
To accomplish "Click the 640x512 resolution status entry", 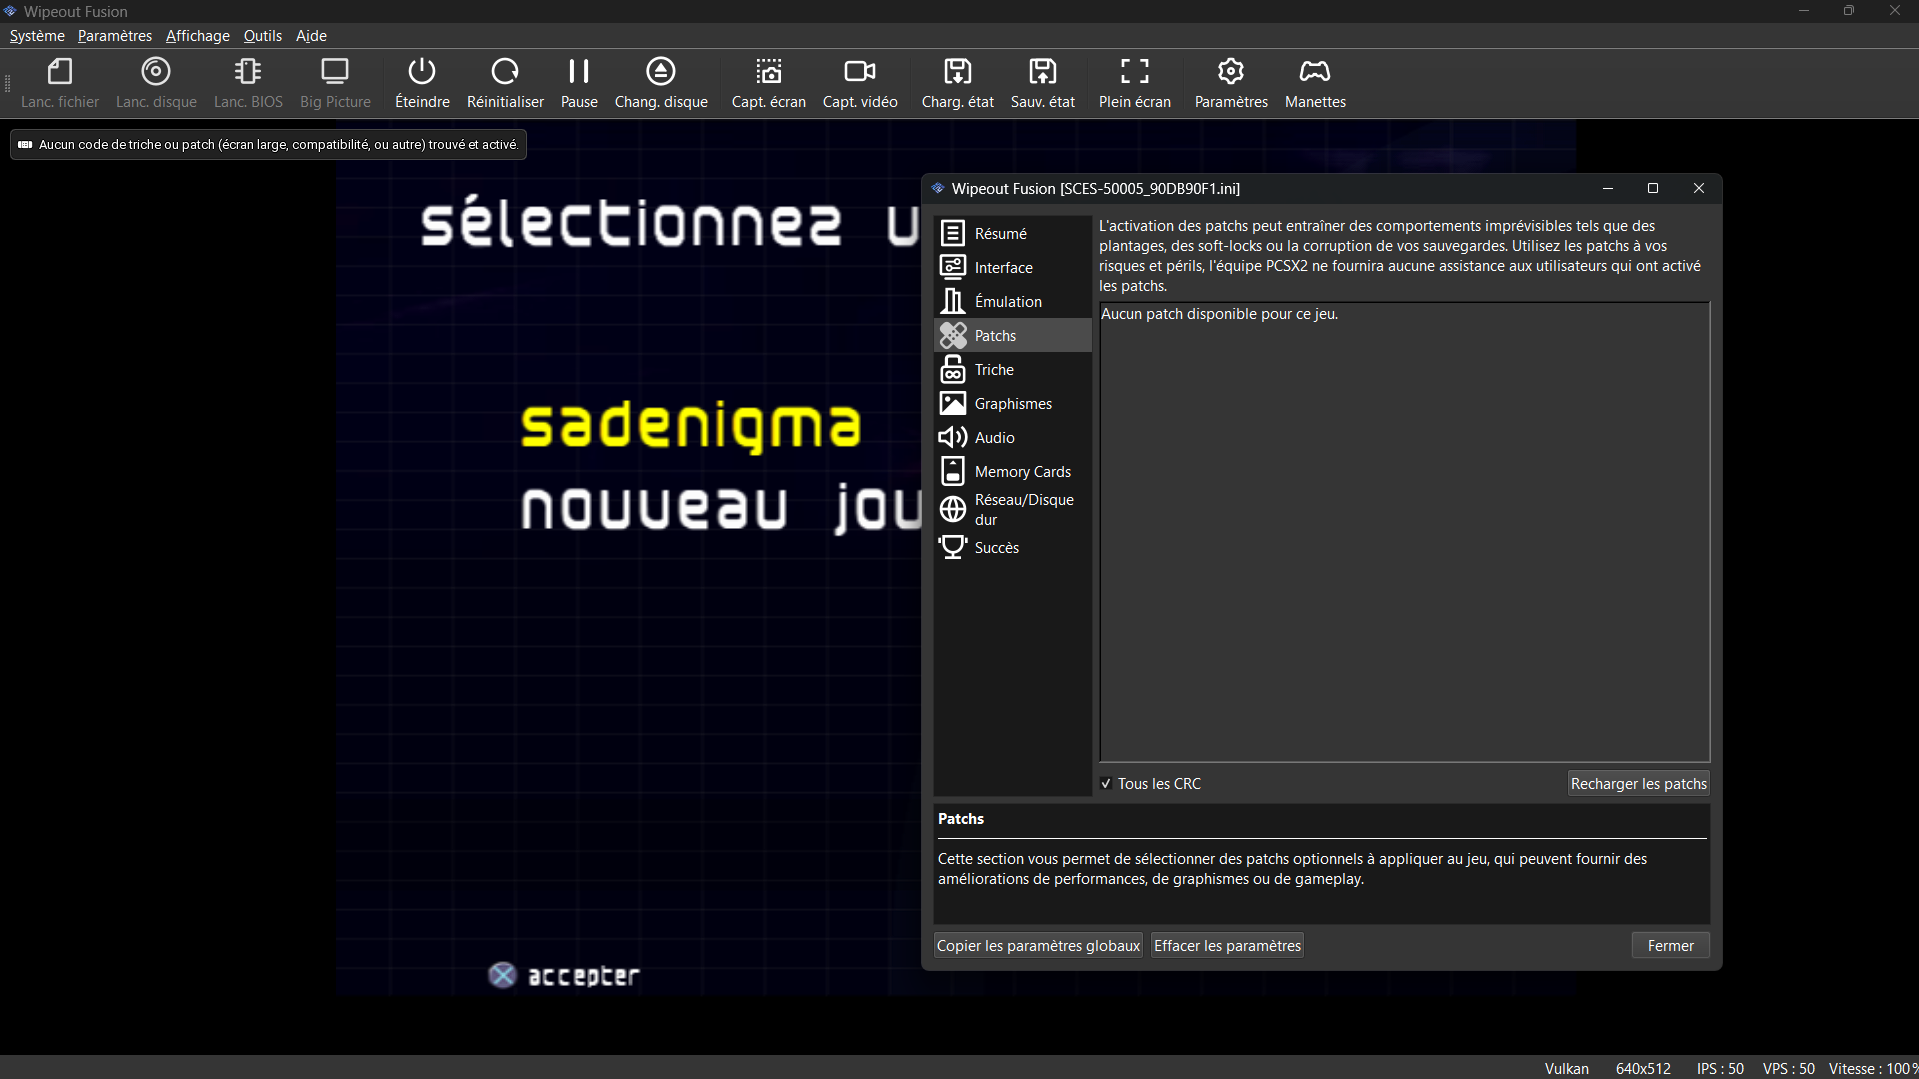I will (x=1643, y=1068).
